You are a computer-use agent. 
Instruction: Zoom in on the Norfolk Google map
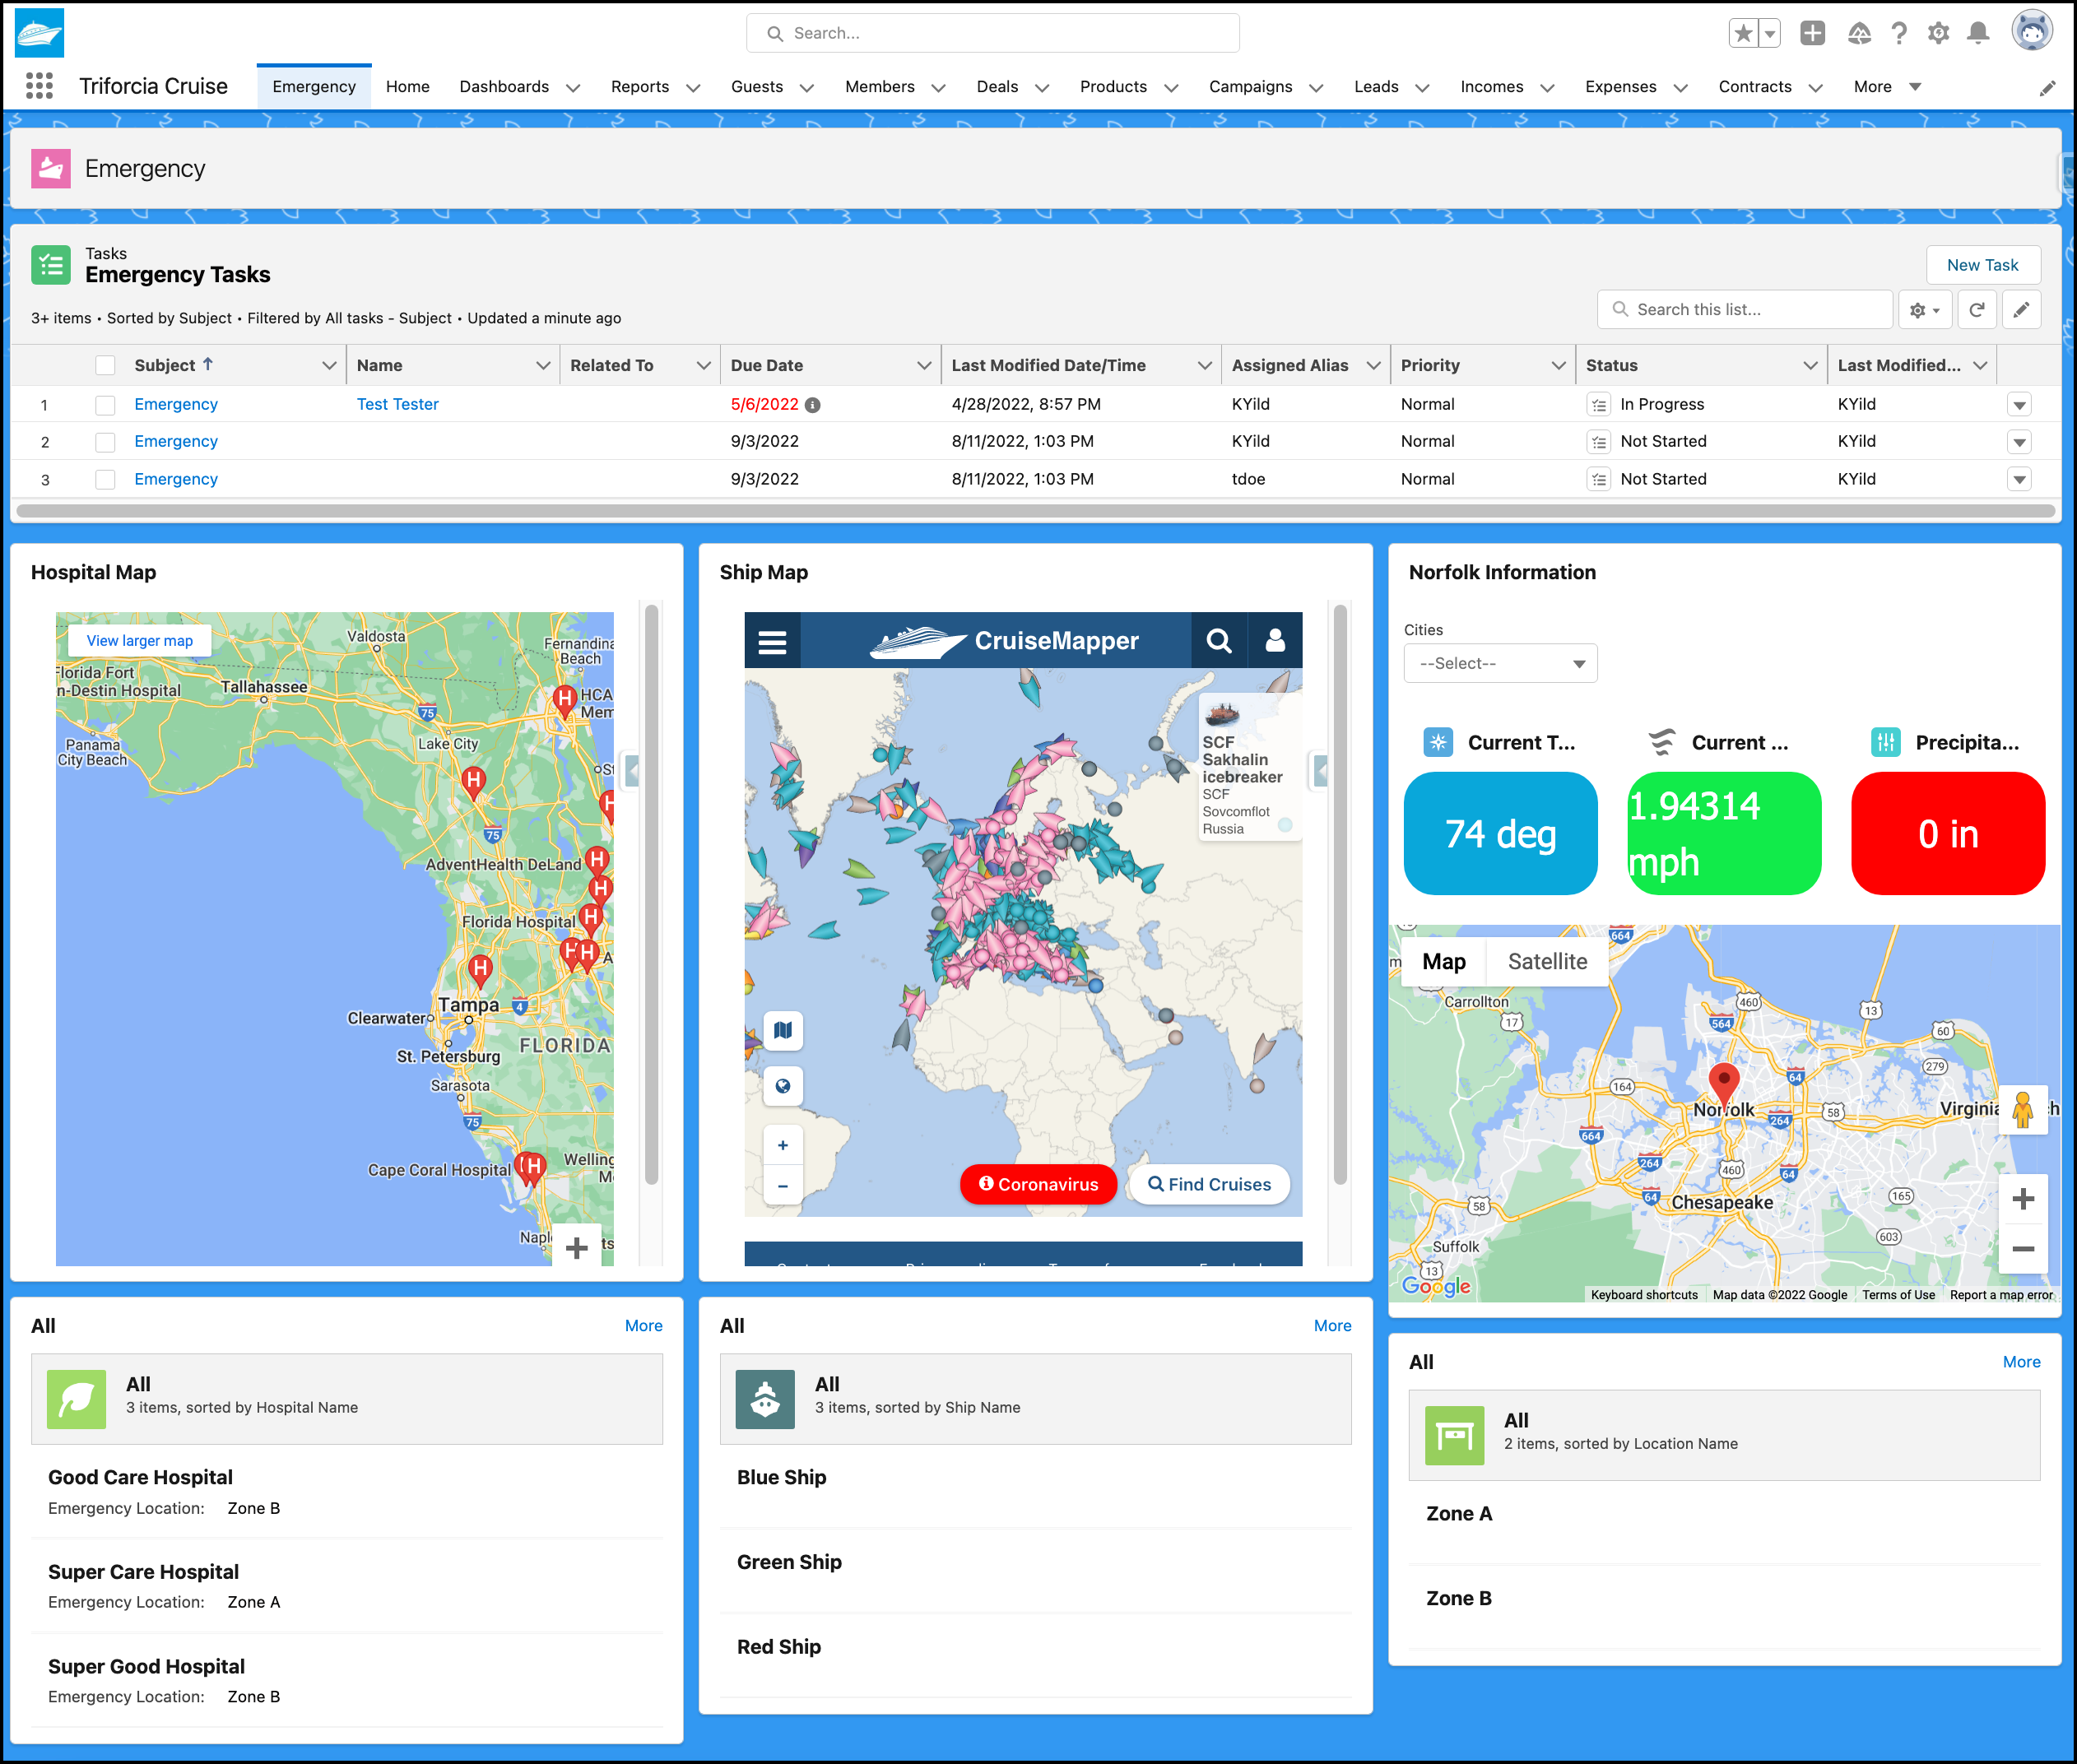pos(2022,1199)
